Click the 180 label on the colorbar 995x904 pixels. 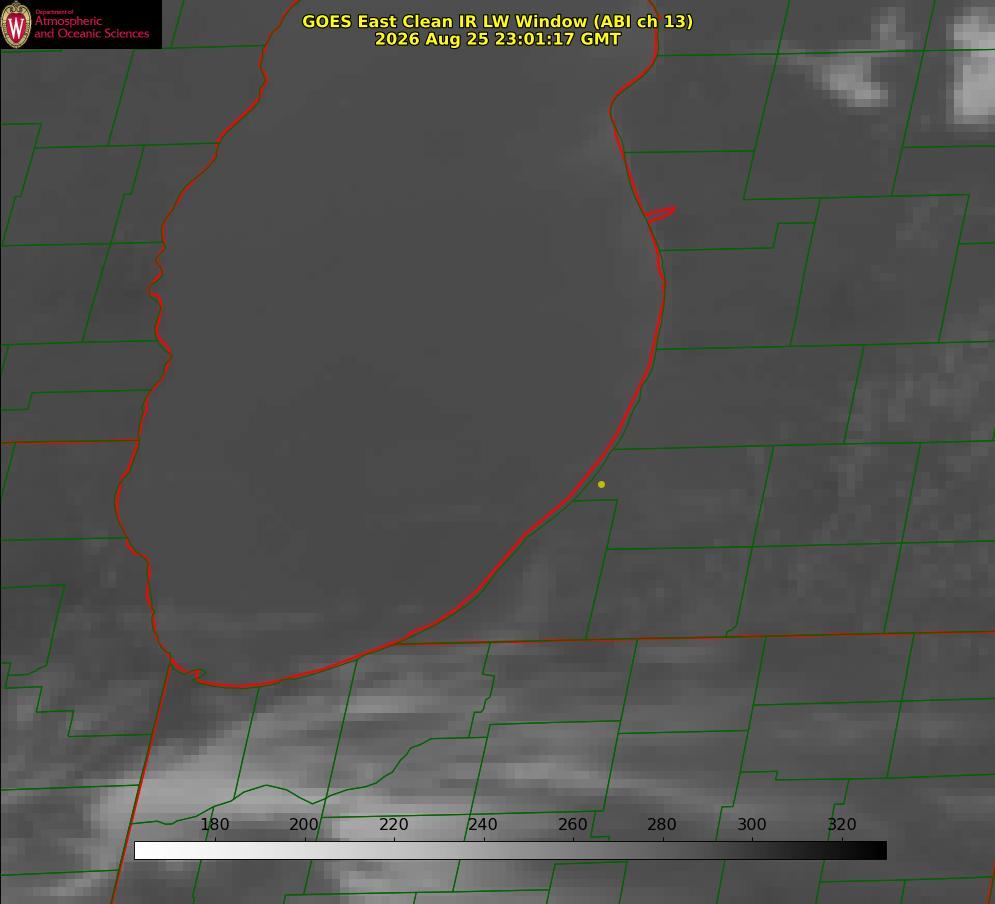[x=215, y=824]
